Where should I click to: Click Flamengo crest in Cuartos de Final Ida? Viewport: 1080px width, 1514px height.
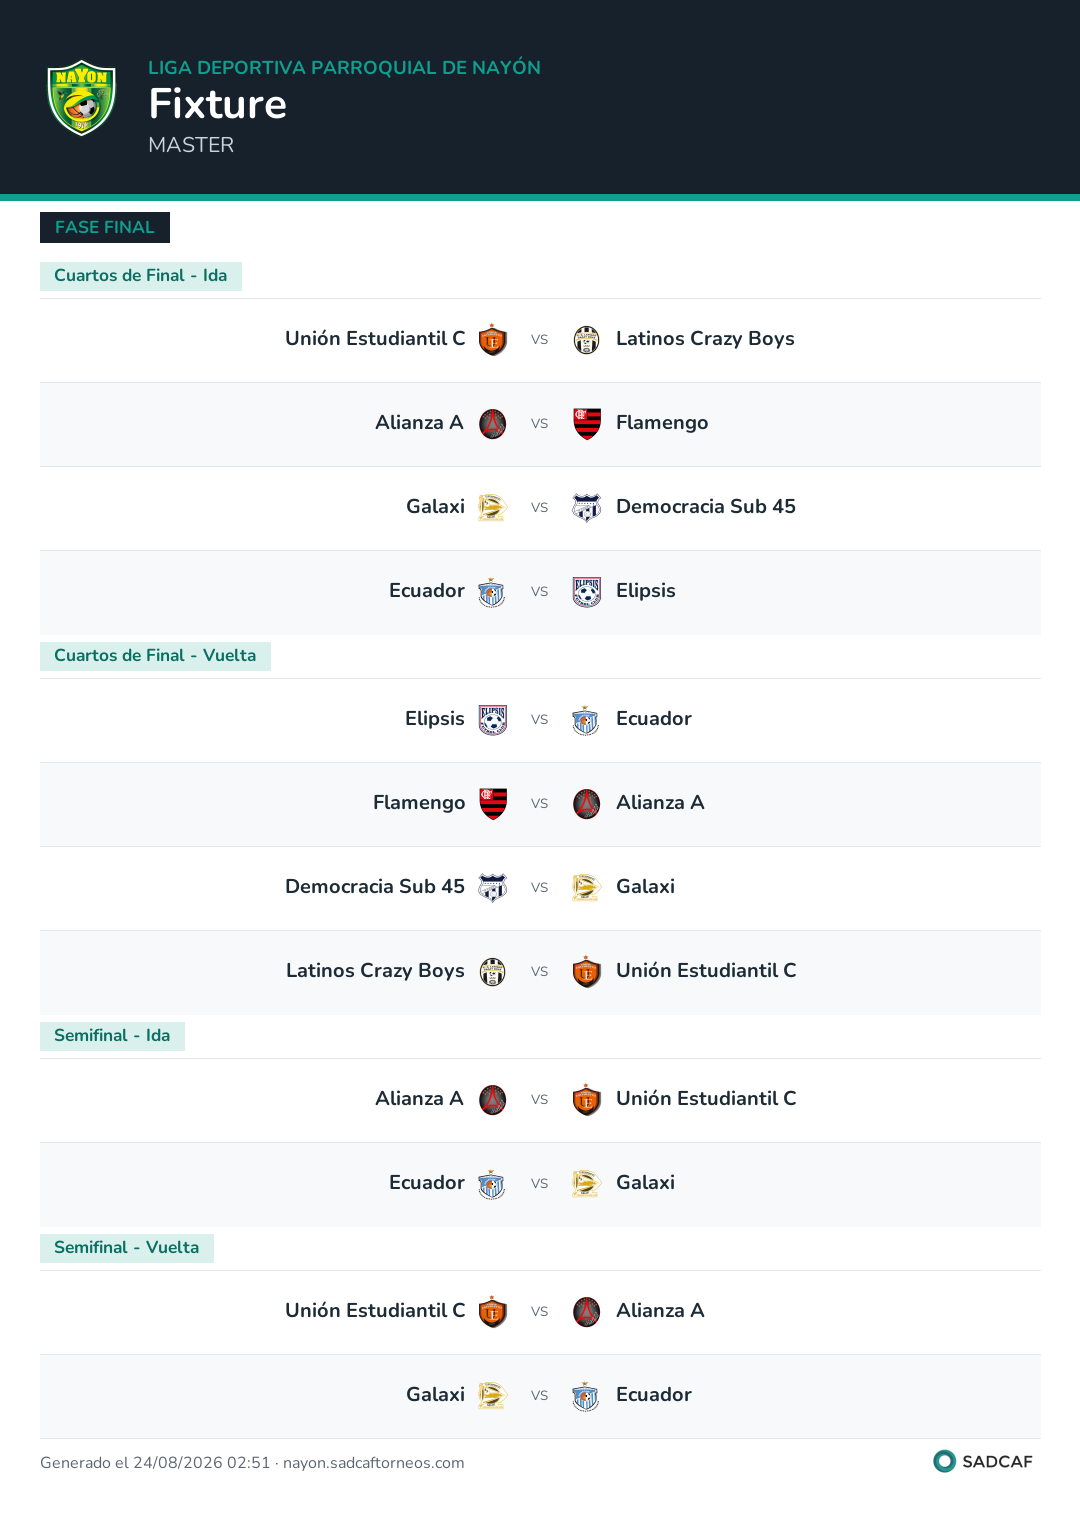(x=587, y=424)
